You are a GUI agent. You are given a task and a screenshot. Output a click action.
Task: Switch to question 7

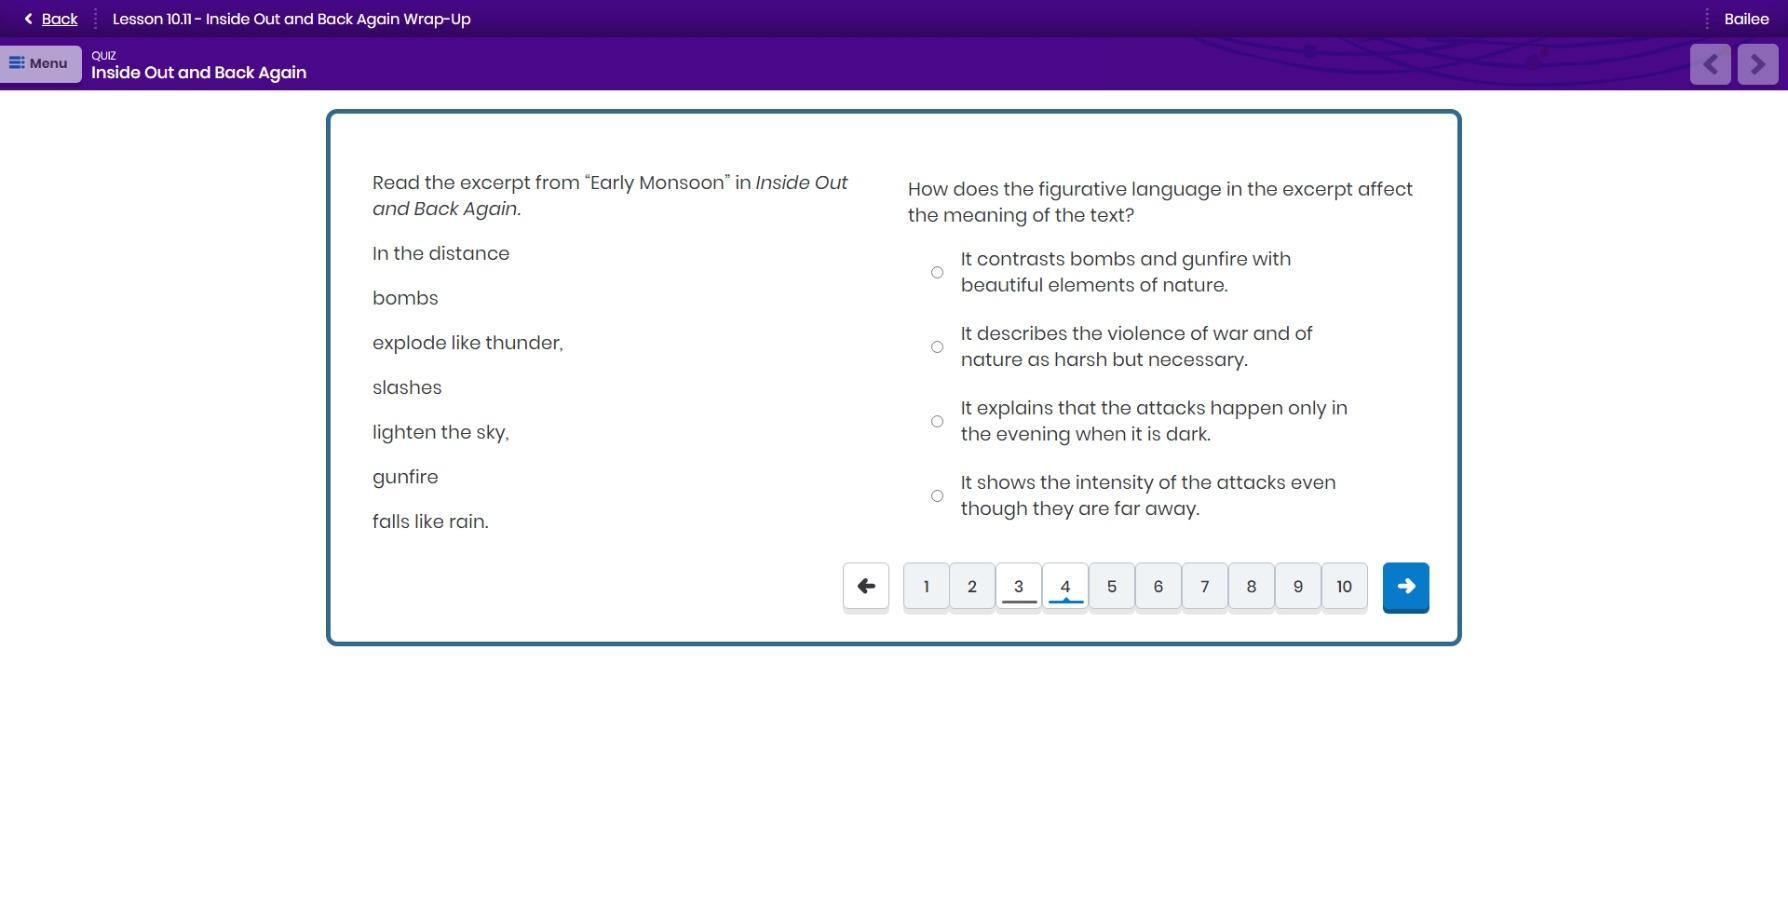point(1204,587)
